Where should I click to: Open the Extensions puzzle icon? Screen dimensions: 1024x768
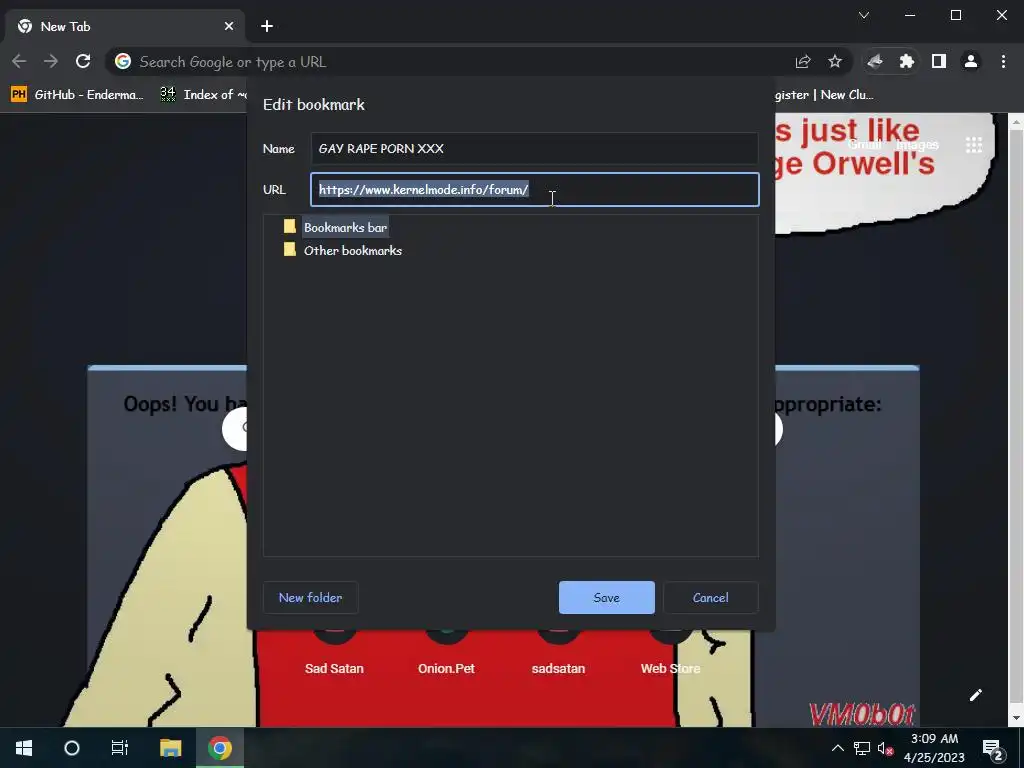tap(906, 61)
